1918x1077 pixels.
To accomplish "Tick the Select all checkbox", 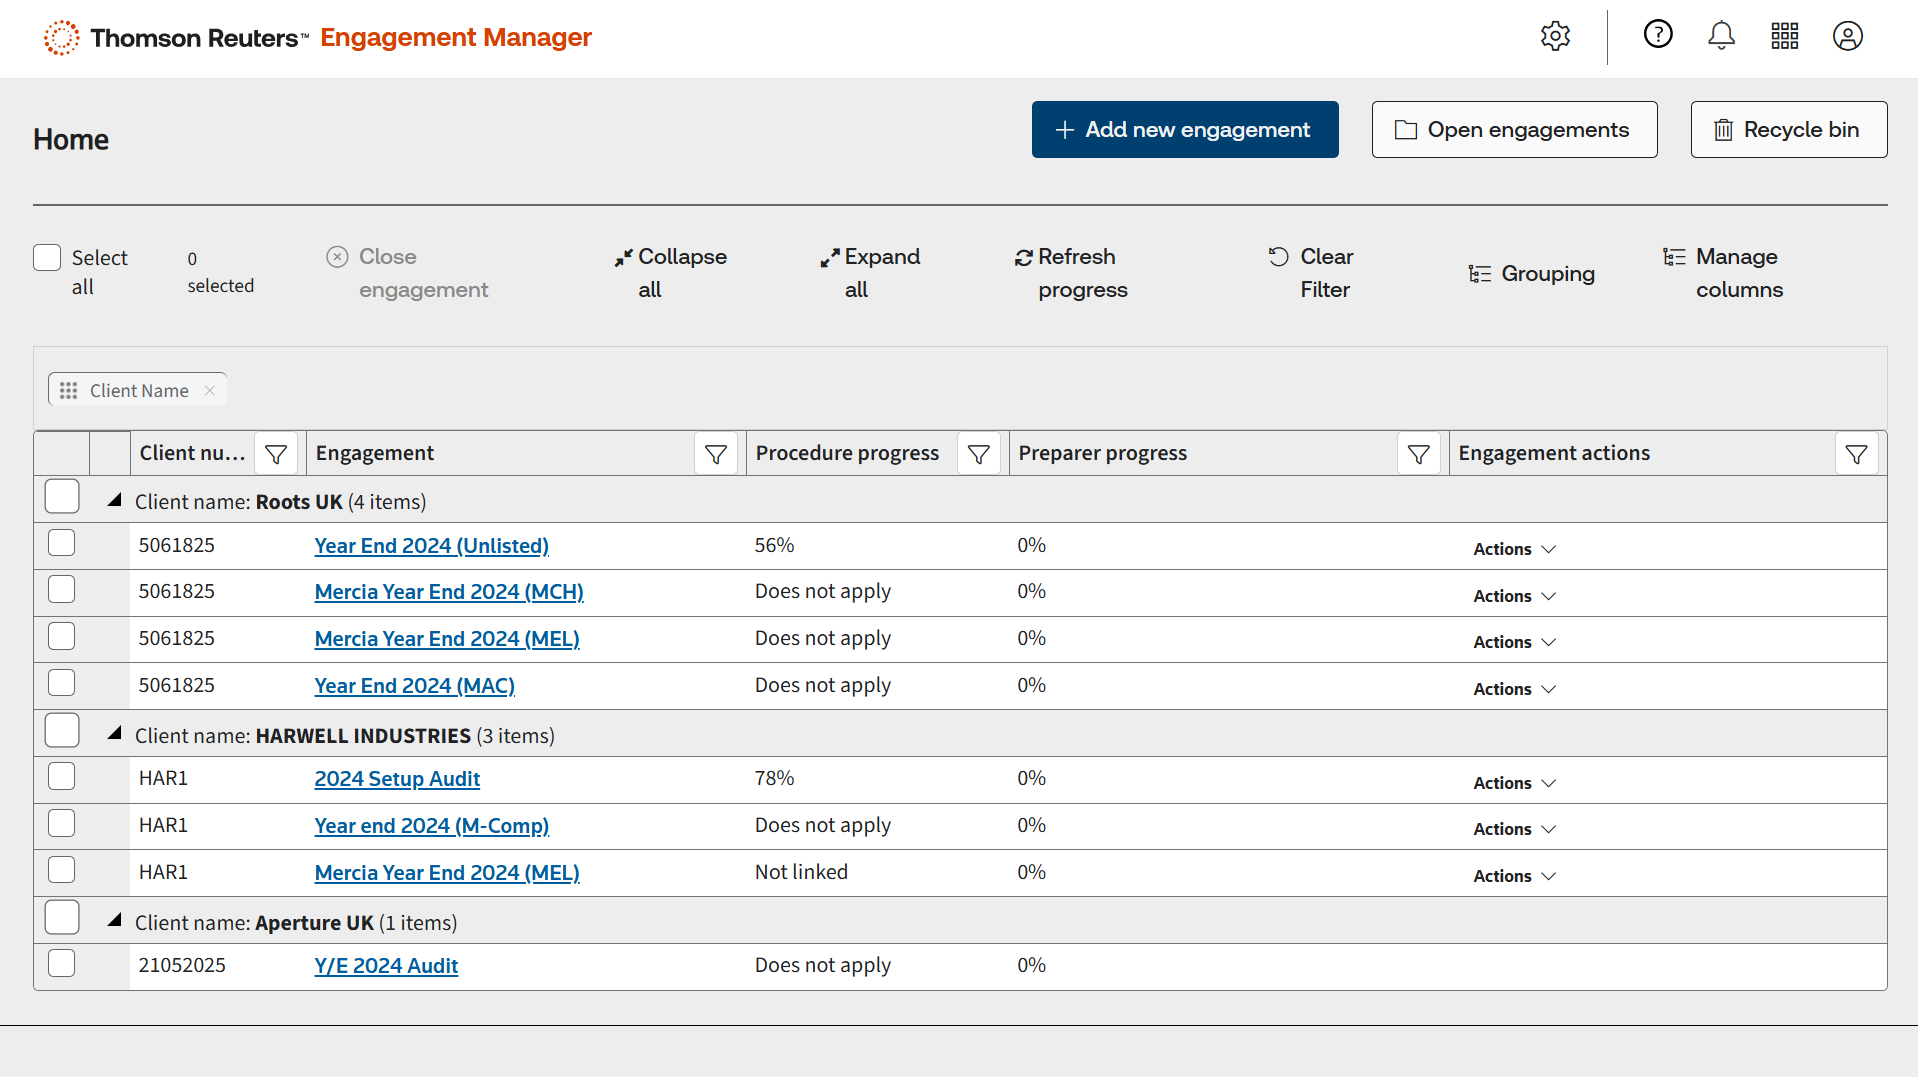I will tap(47, 258).
